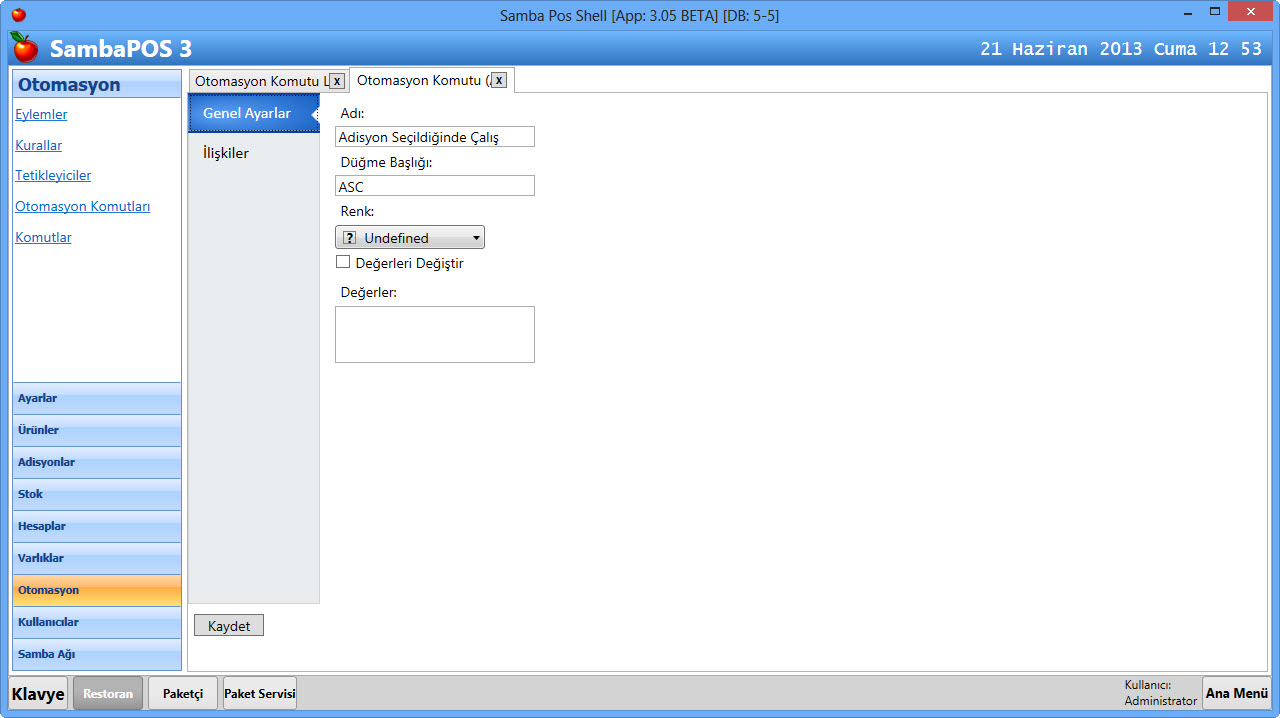Screen dimensions: 1280x718
Task: Click the SambaPOS apple logo icon
Action: [x=24, y=47]
